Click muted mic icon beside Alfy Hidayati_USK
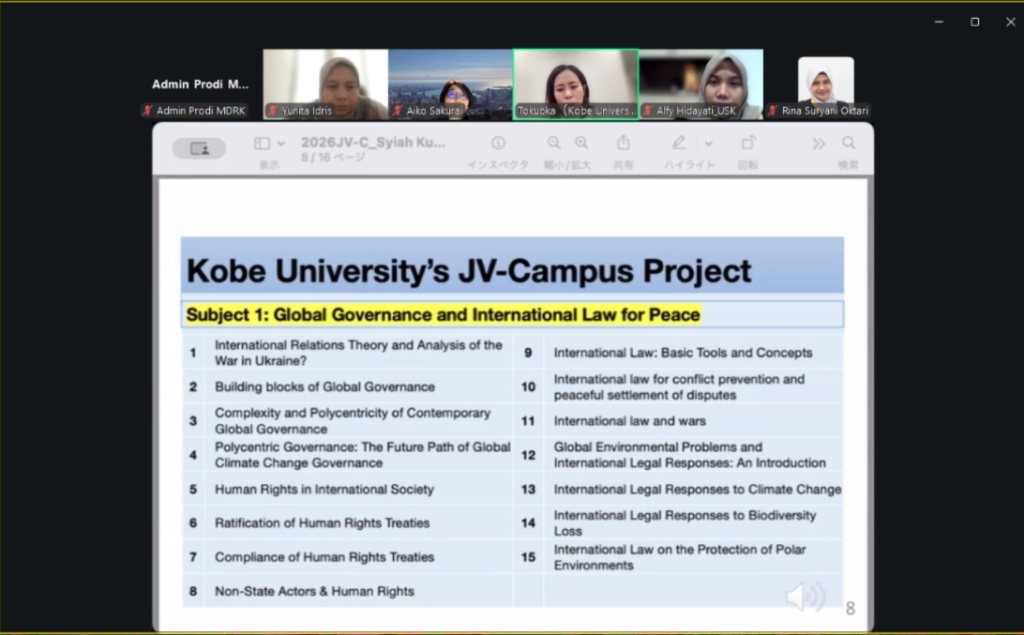 648,111
